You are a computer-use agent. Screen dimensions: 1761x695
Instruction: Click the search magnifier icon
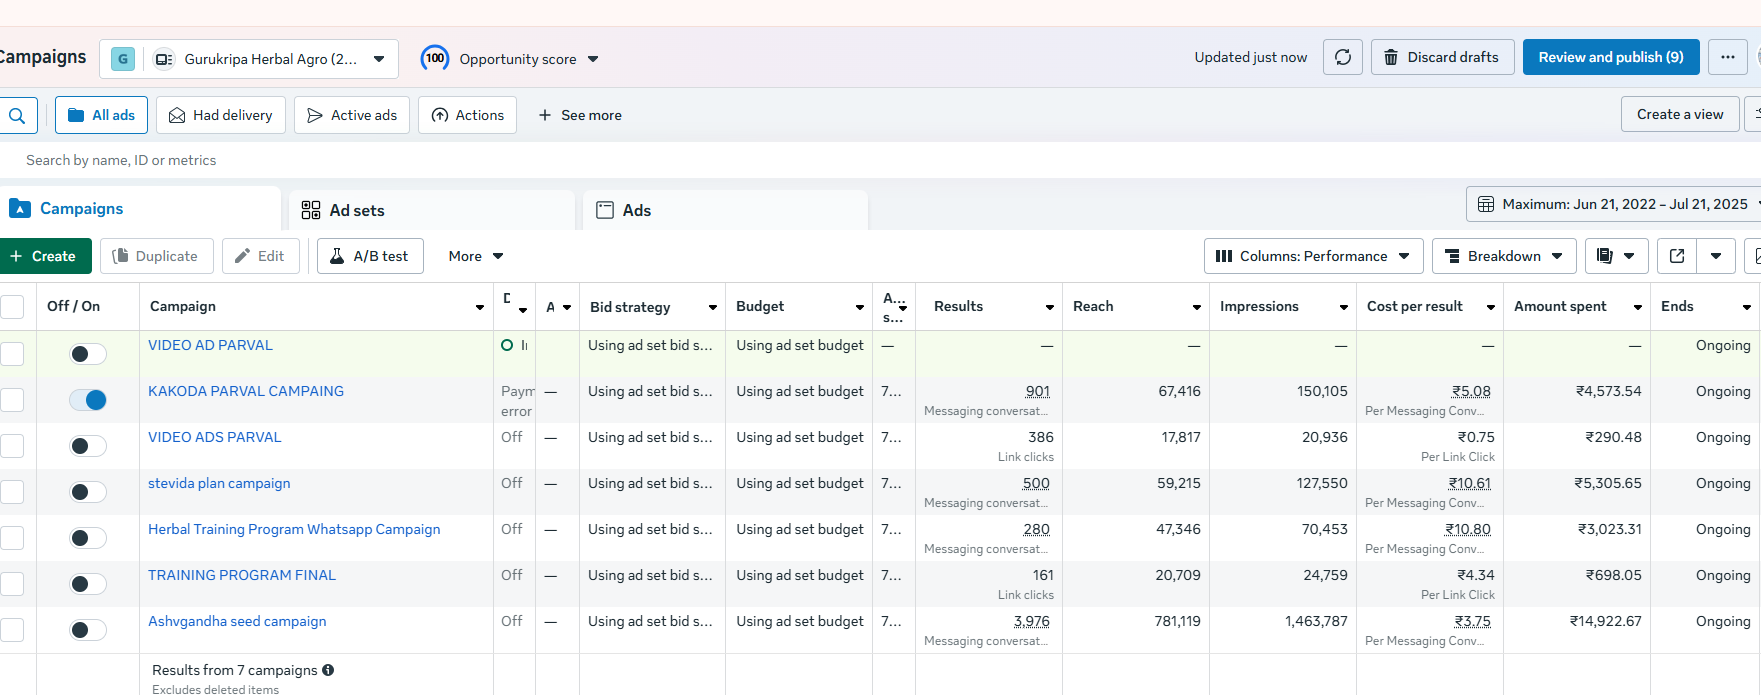pos(17,116)
